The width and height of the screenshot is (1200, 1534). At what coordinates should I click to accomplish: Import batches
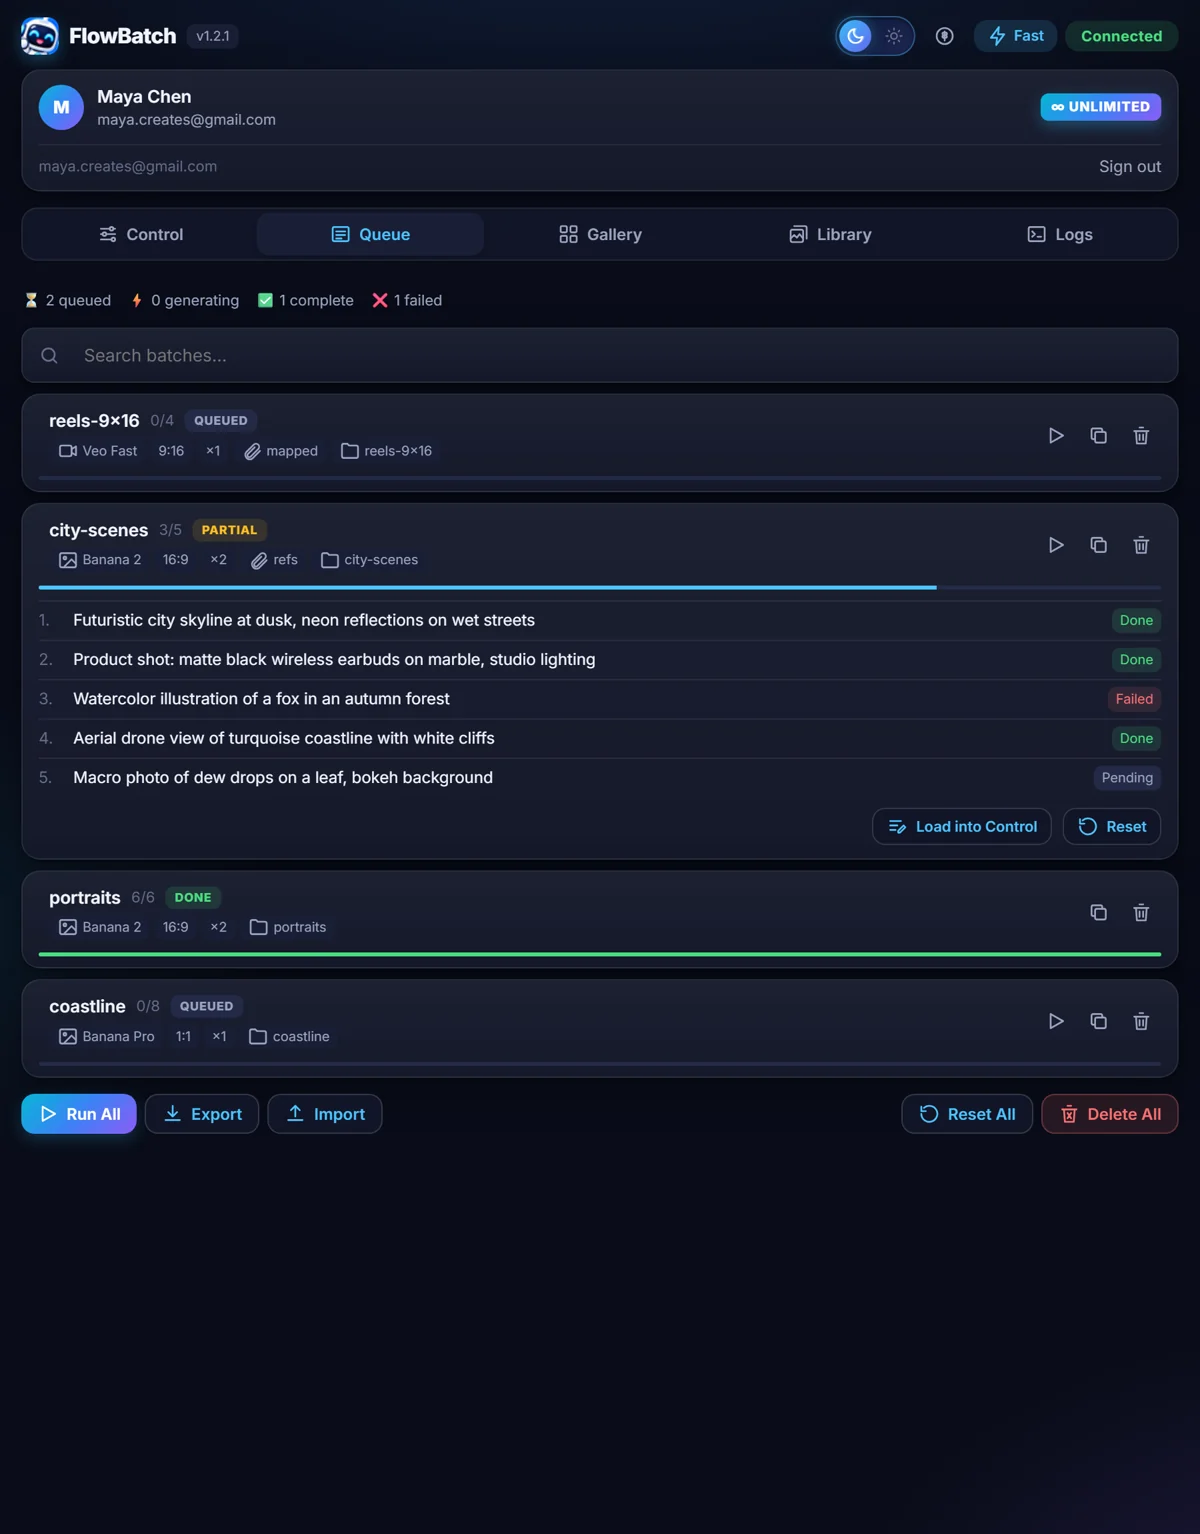pos(325,1114)
